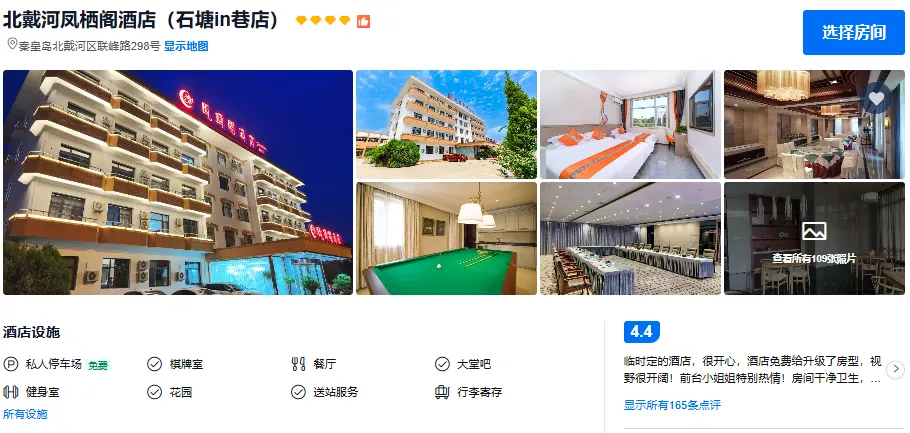Click the luggage storage cart icon

coord(442,392)
